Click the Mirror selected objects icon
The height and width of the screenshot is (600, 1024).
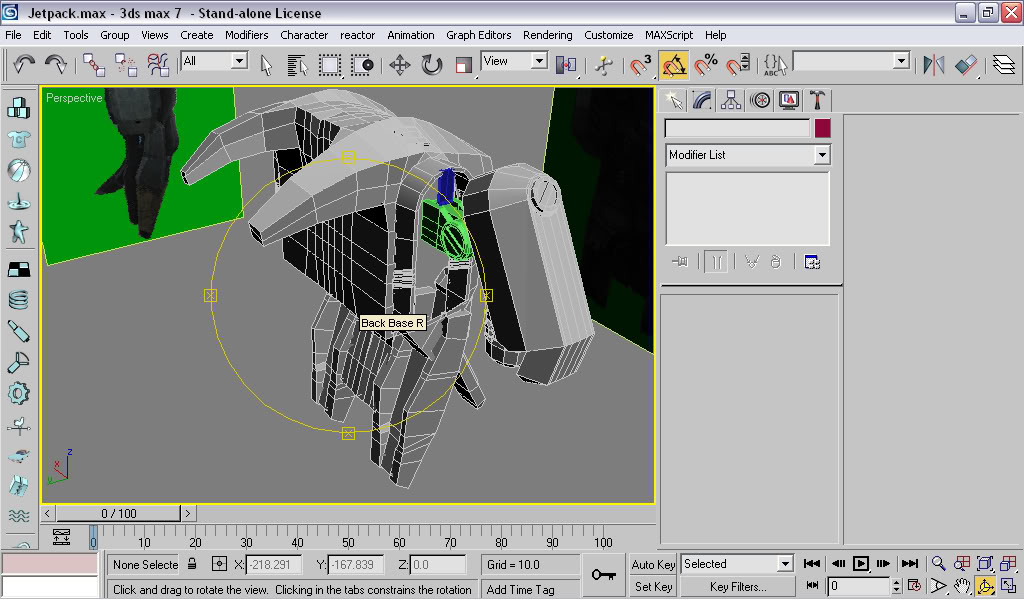click(933, 65)
